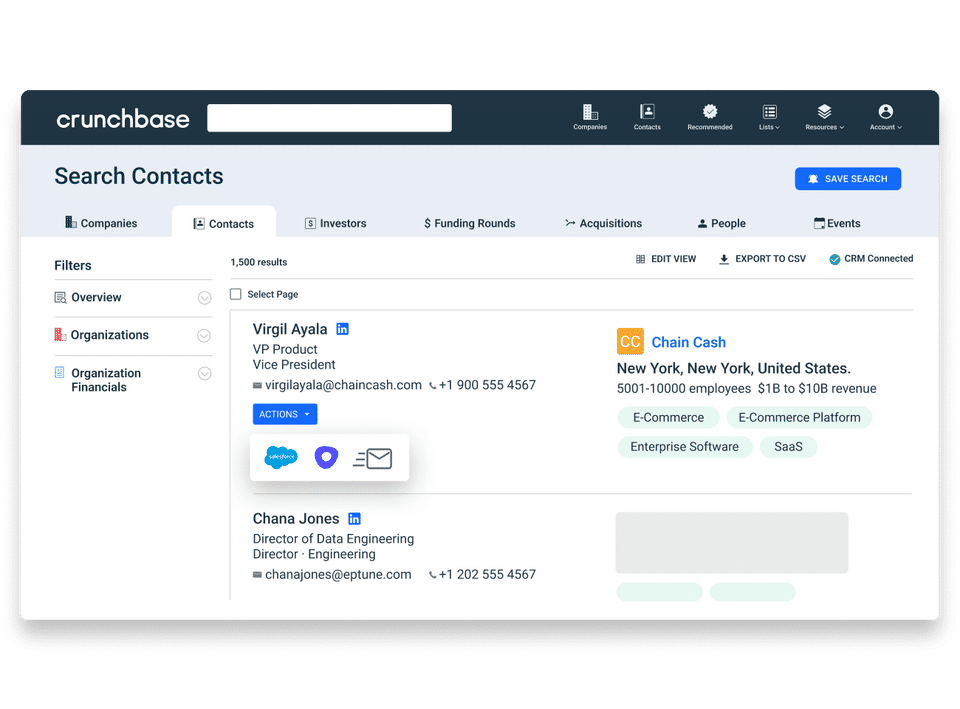960x709 pixels.
Task: Click the Filters heading
Action: (x=73, y=266)
